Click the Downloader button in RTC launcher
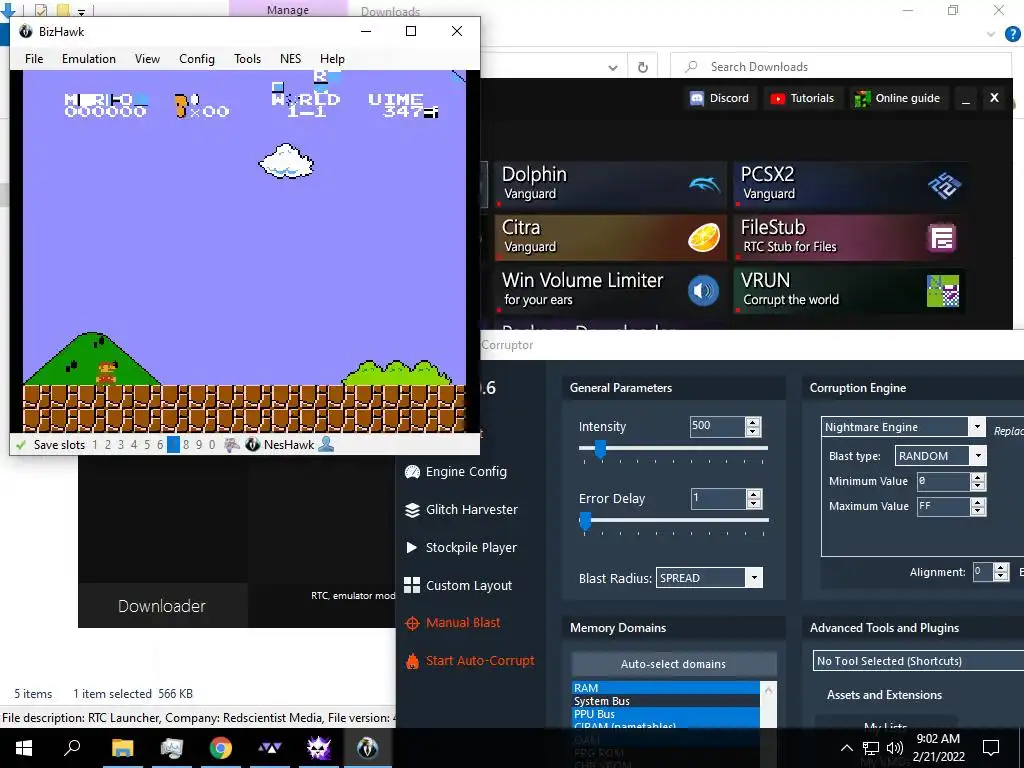 pos(162,606)
